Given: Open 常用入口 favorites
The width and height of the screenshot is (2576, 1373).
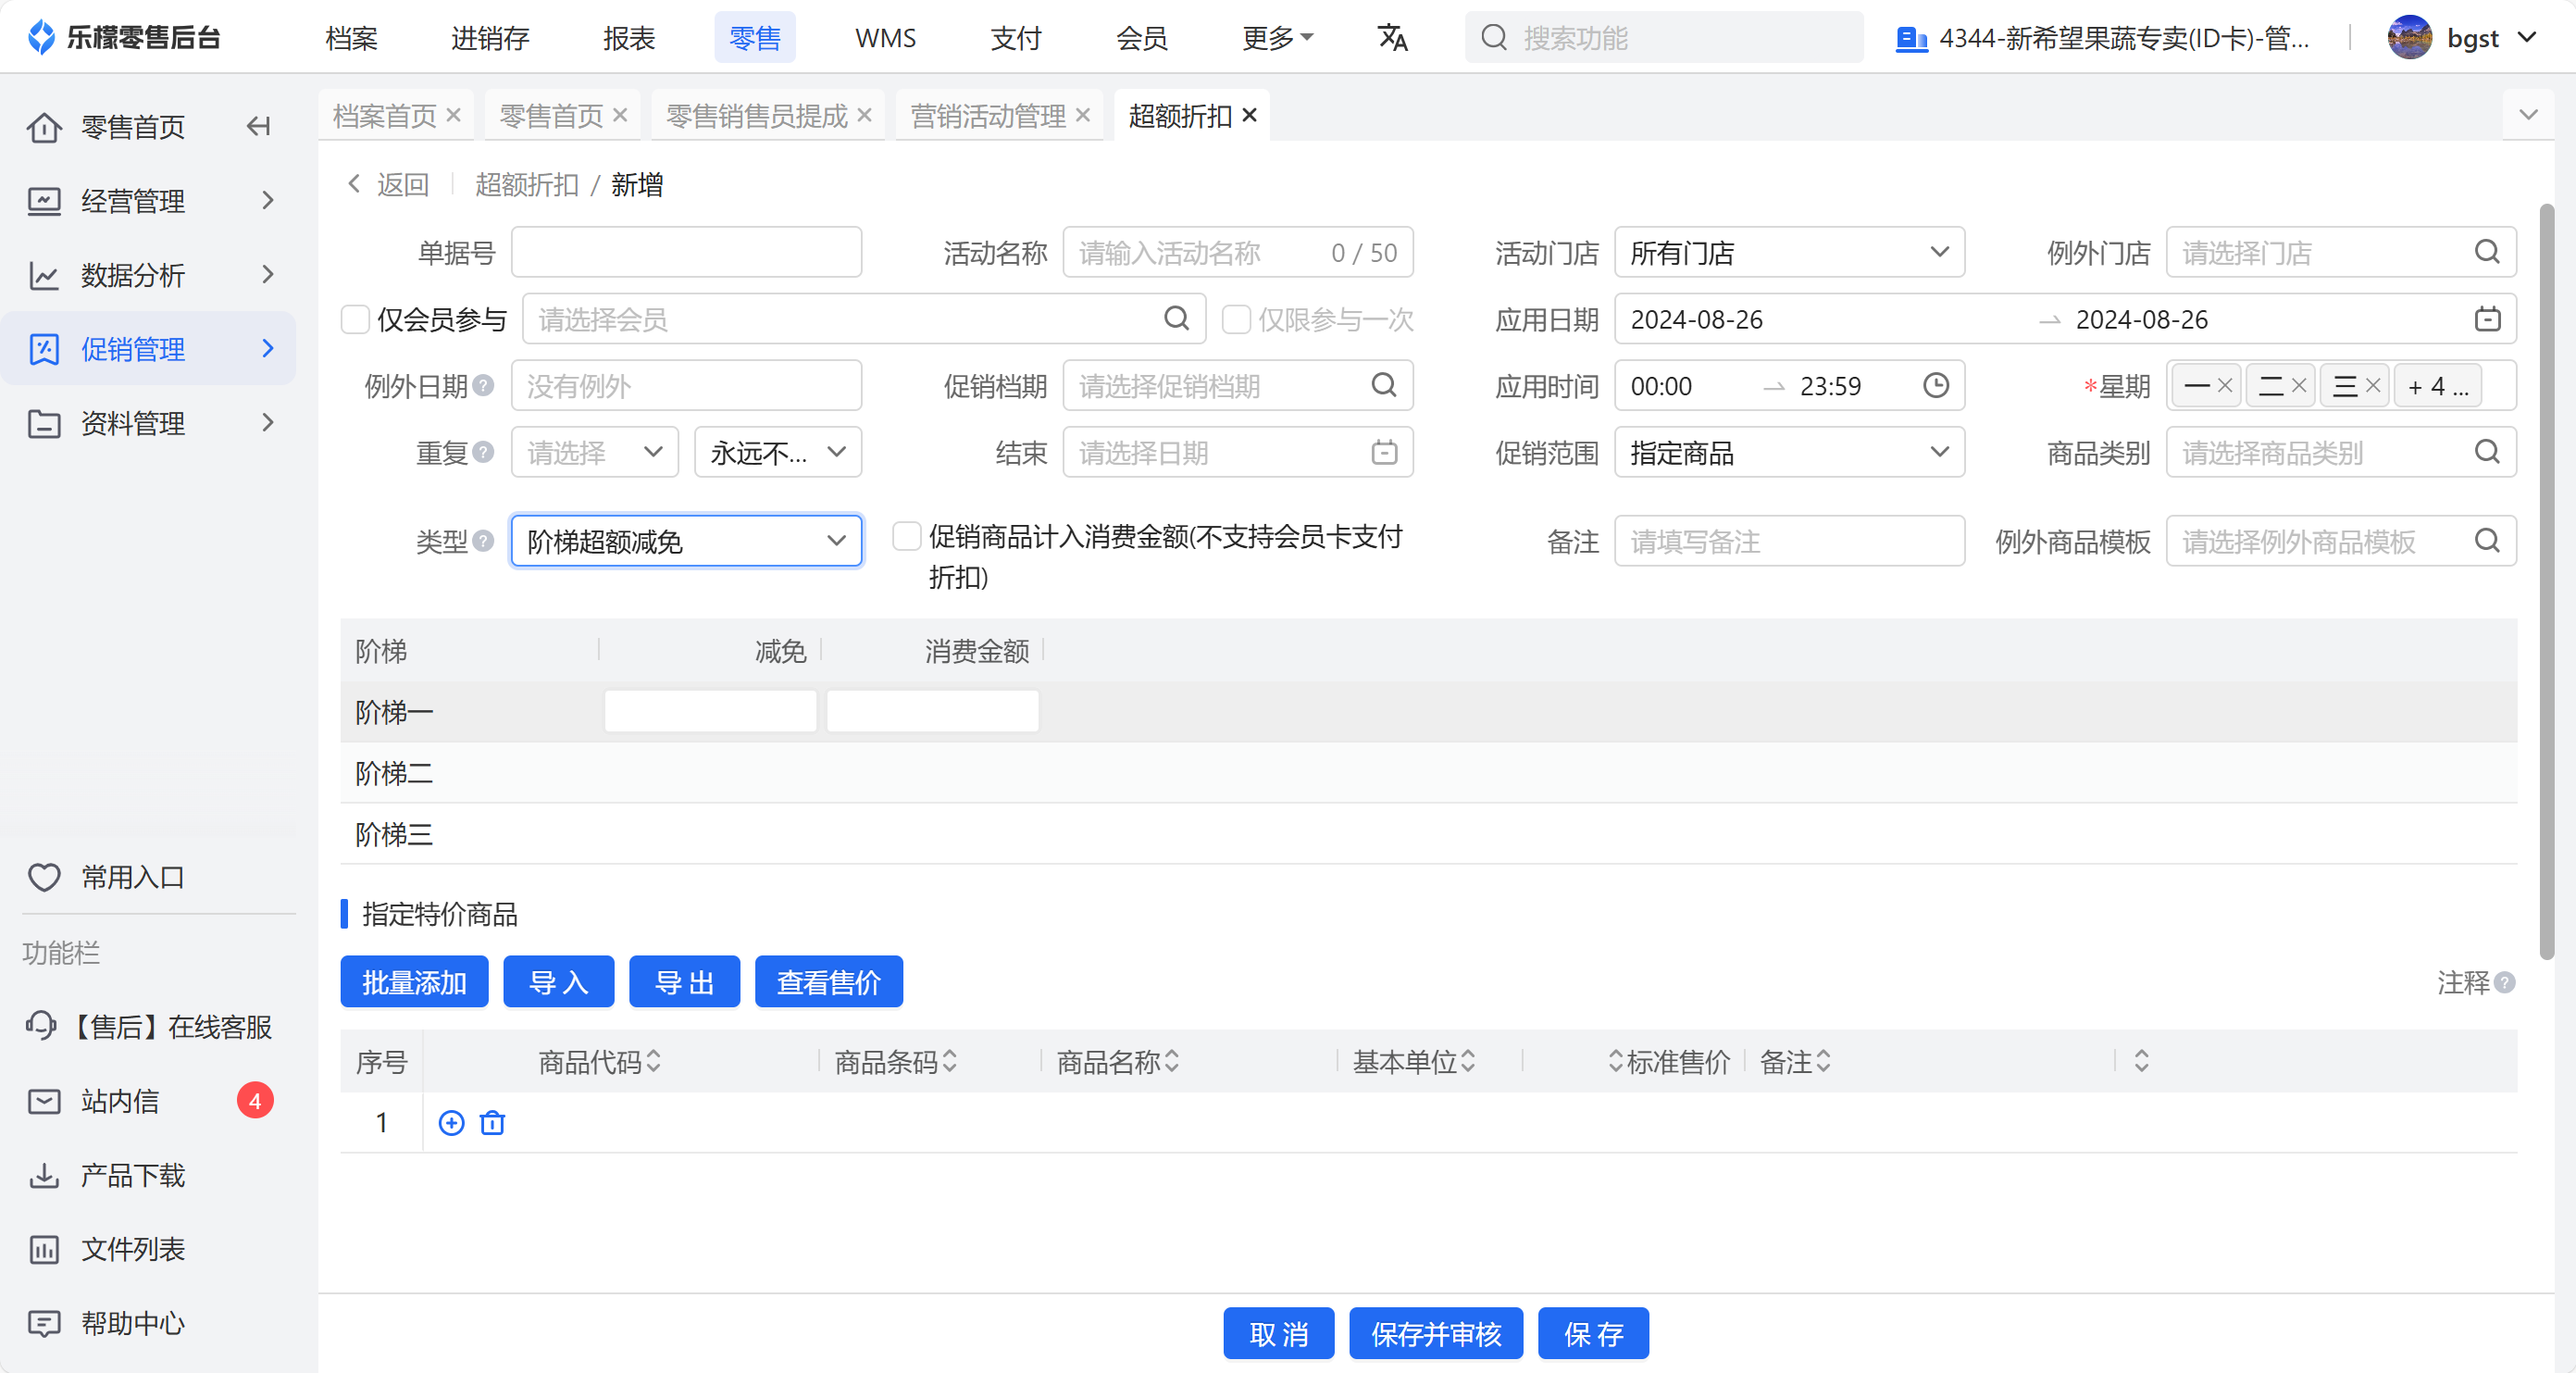Looking at the screenshot, I should (132, 877).
